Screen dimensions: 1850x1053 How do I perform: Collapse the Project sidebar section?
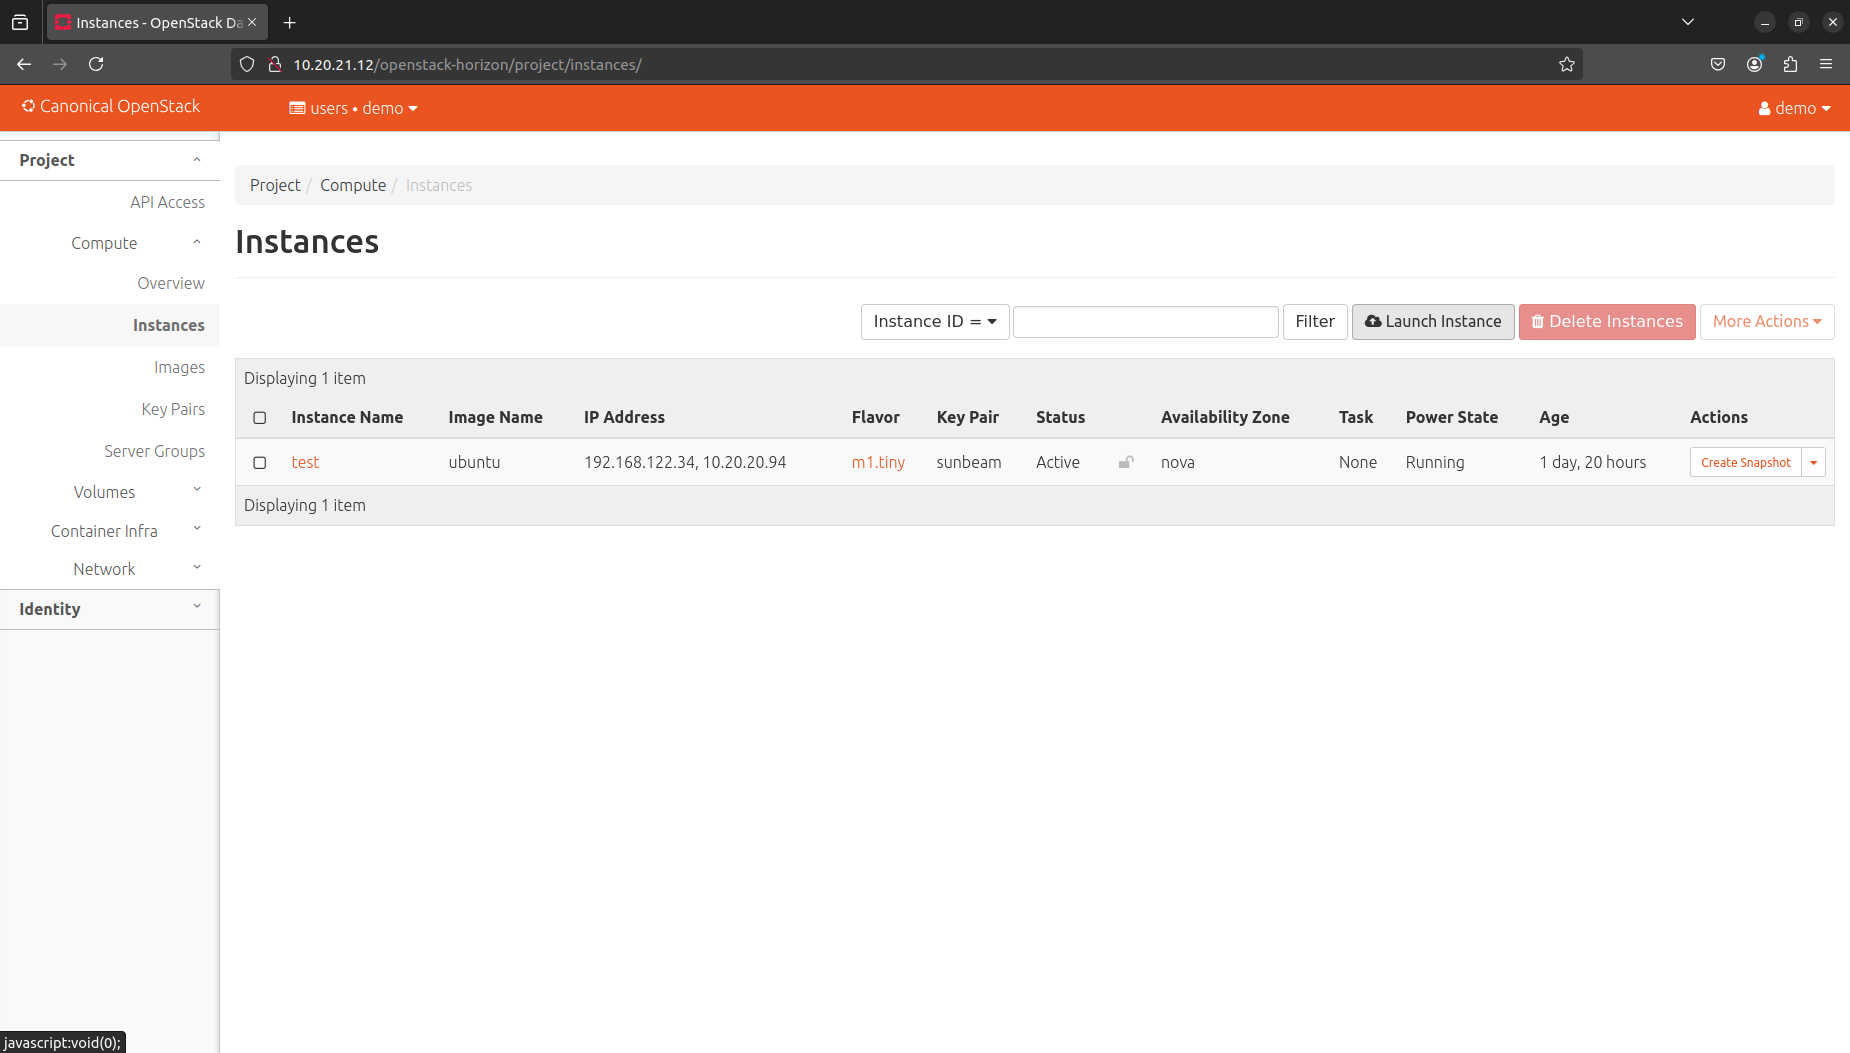pyautogui.click(x=110, y=160)
